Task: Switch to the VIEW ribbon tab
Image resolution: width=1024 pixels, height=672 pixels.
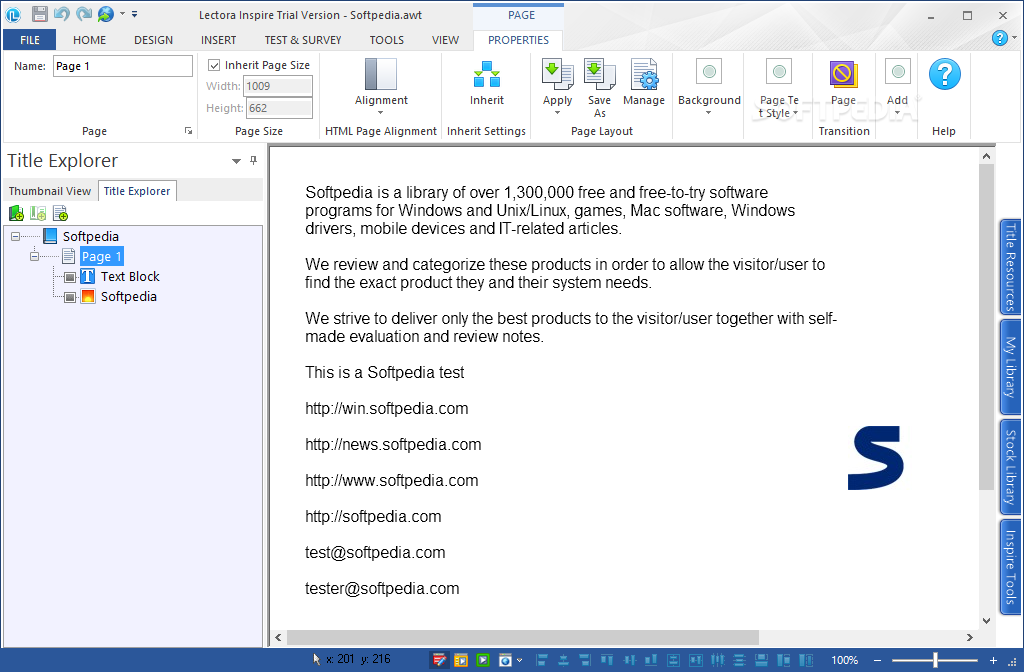Action: pyautogui.click(x=445, y=40)
